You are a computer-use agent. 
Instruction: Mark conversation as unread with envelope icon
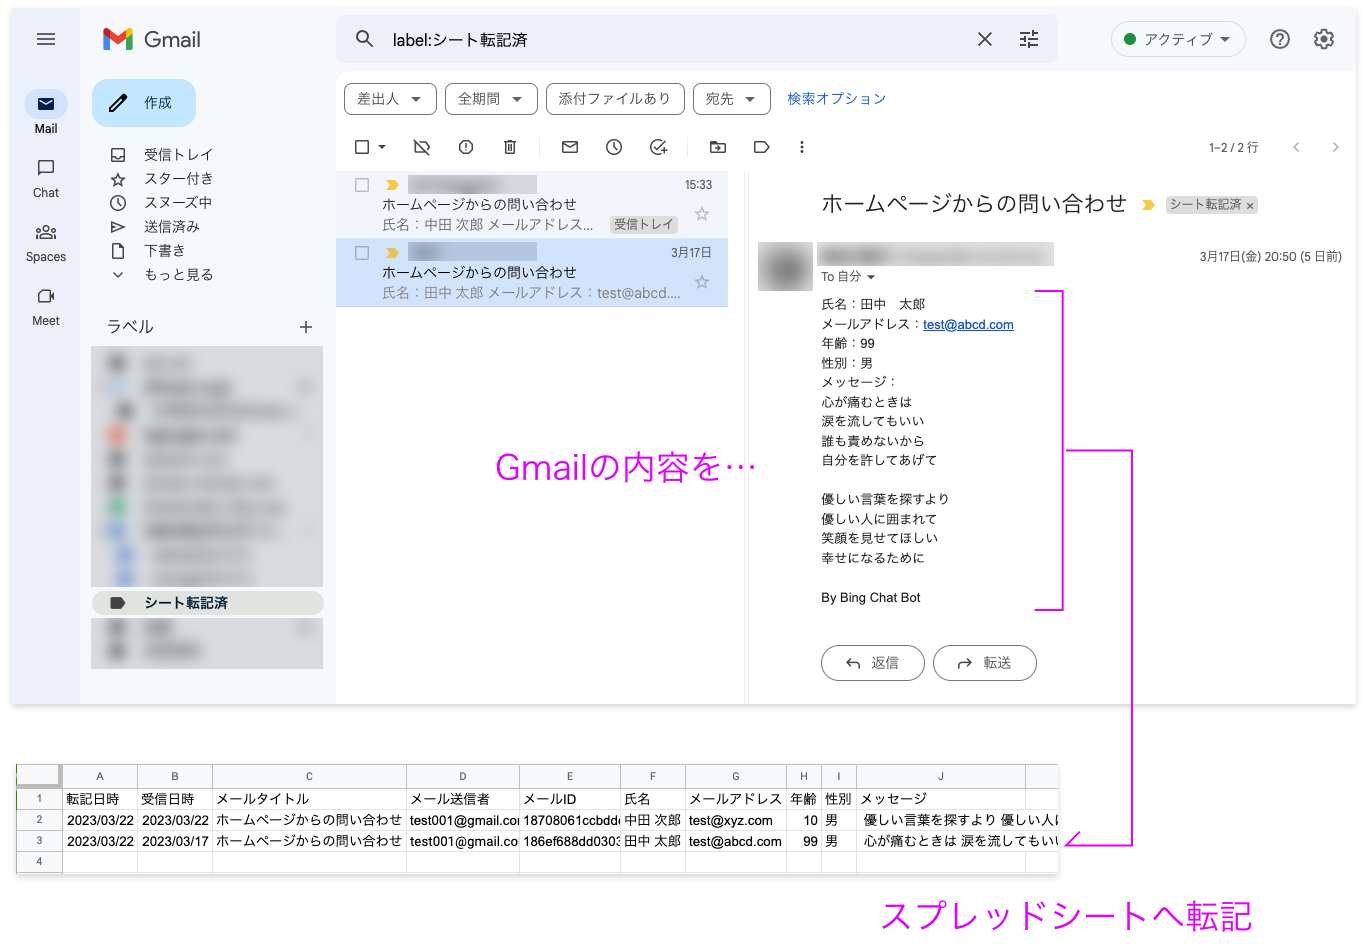(x=569, y=147)
